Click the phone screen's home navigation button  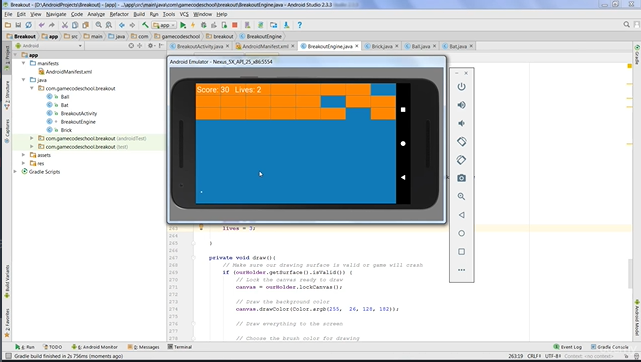tap(403, 143)
